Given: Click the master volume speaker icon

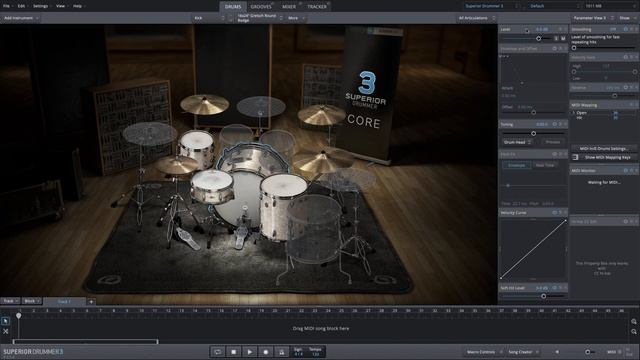Looking at the screenshot, I should click(x=557, y=352).
